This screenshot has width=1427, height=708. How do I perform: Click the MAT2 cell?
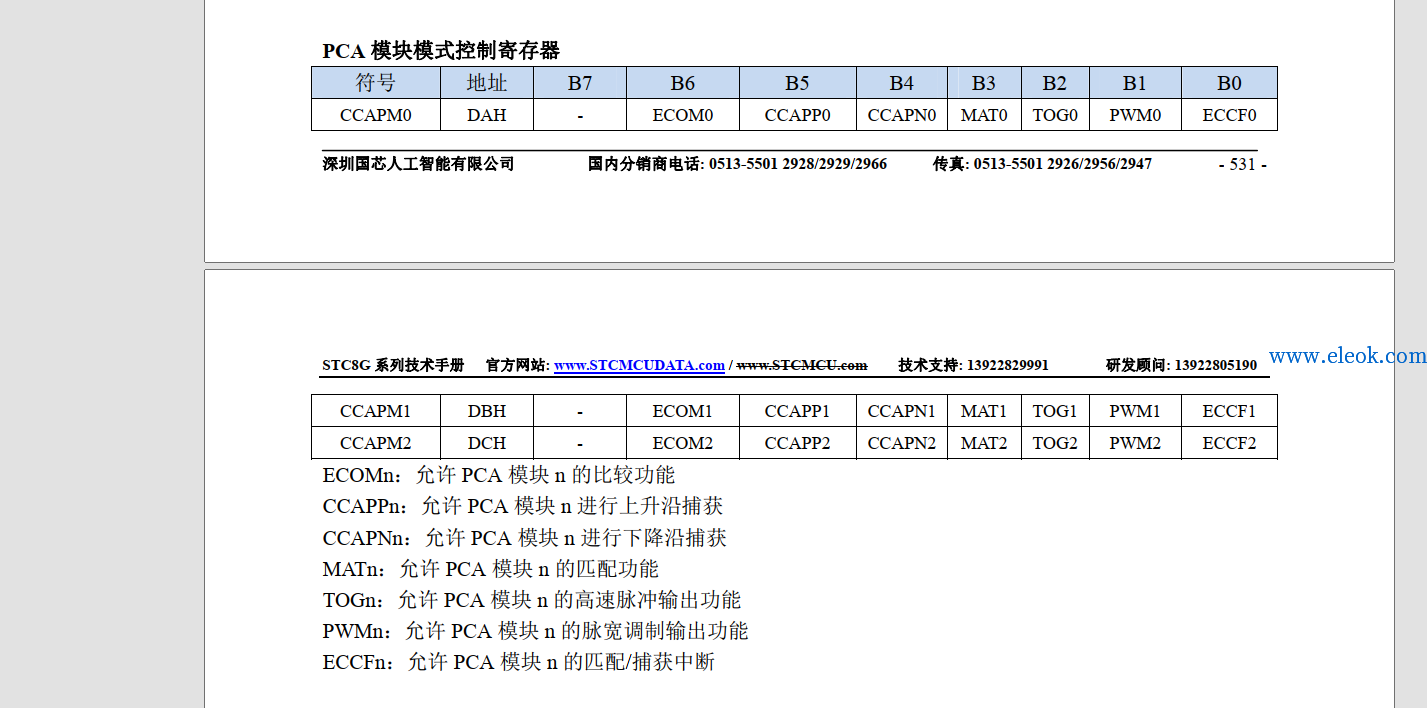tap(984, 443)
